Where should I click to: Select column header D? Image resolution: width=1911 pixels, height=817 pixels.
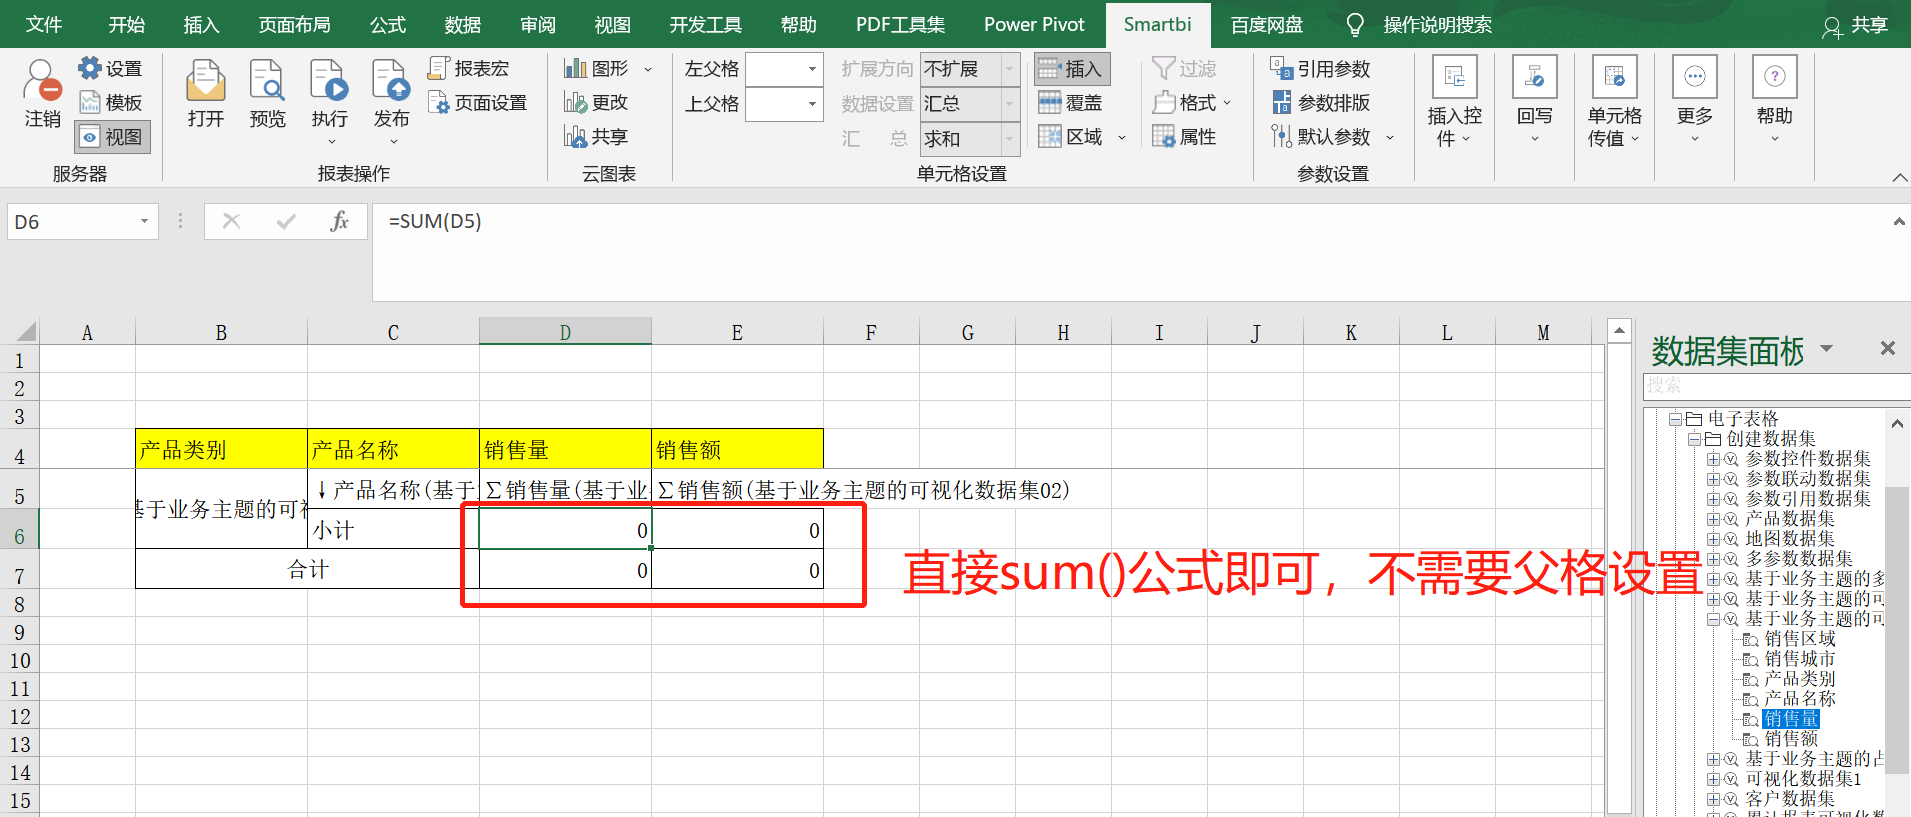(565, 332)
